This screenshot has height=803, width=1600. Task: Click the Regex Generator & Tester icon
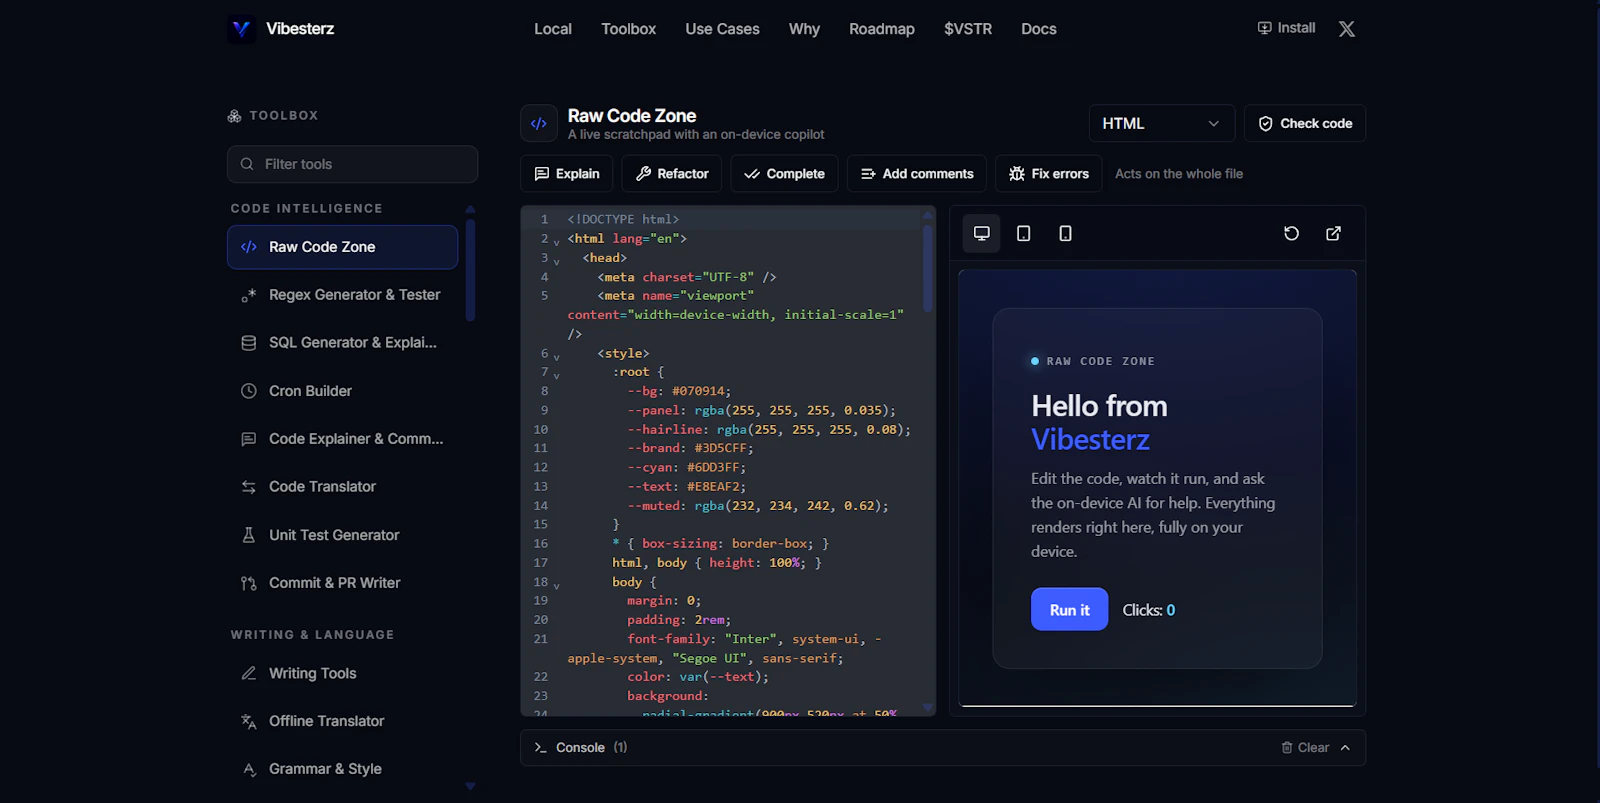[x=249, y=295]
